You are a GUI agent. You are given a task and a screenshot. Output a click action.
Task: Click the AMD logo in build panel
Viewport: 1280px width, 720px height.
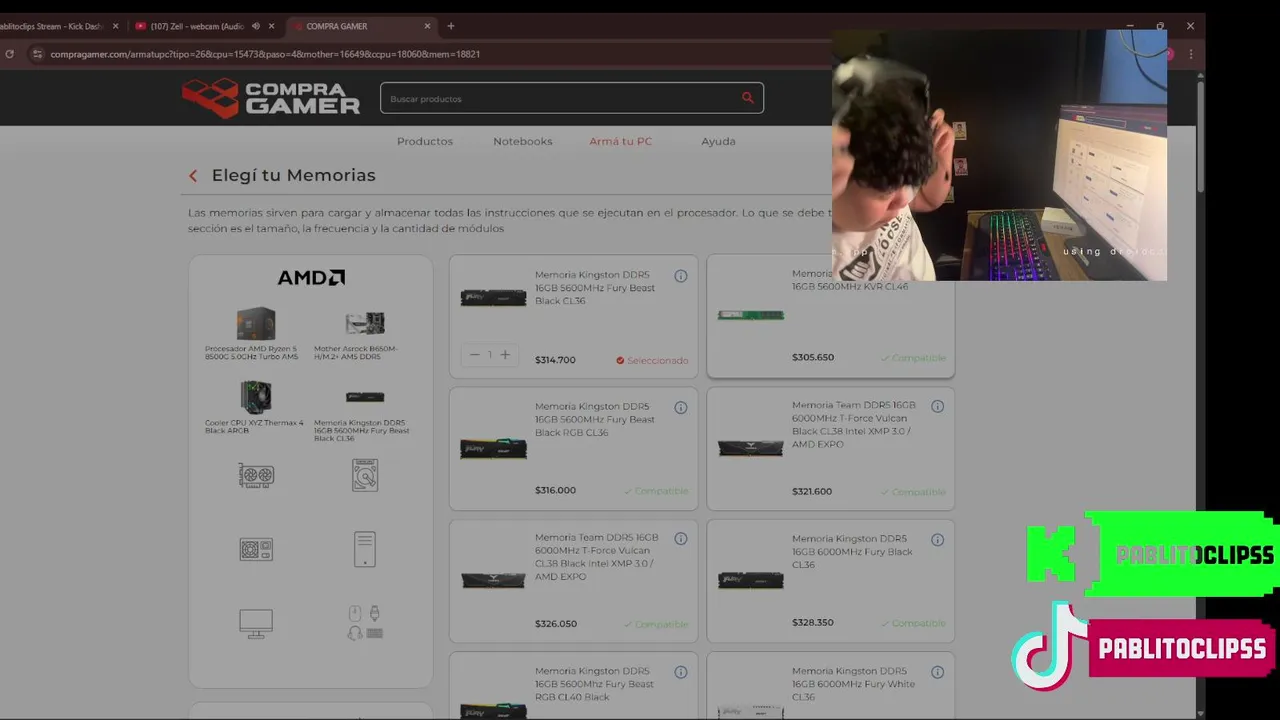(311, 277)
